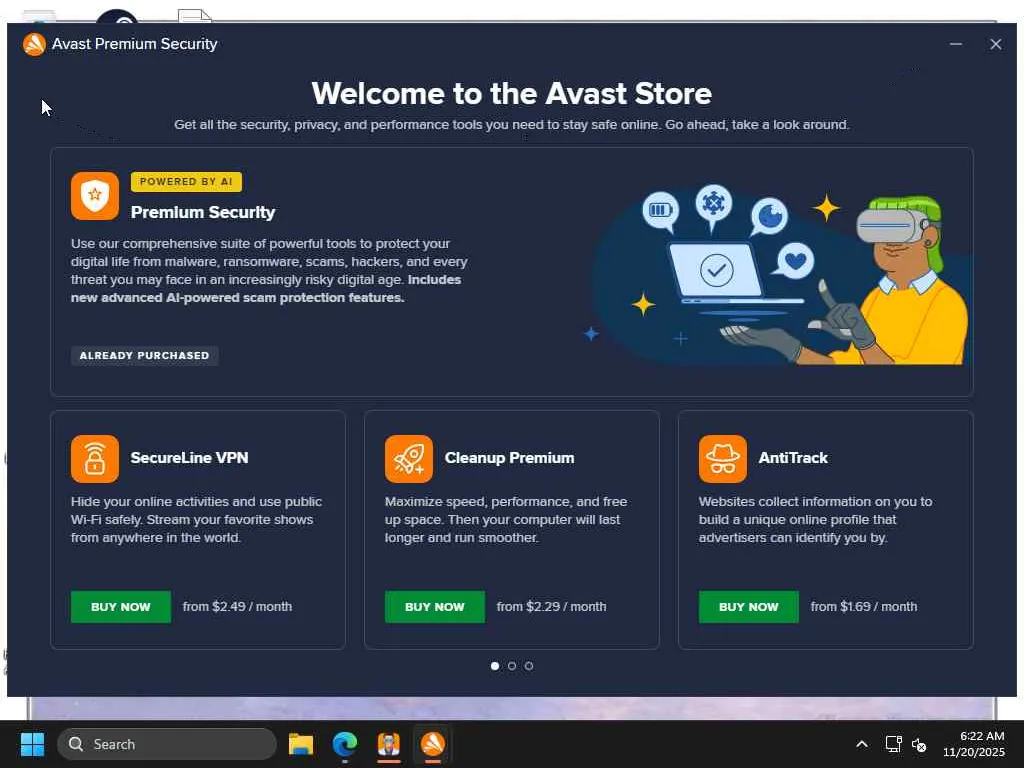Click 'Welcome to the Avast Store' heading
The height and width of the screenshot is (768, 1024).
point(511,93)
